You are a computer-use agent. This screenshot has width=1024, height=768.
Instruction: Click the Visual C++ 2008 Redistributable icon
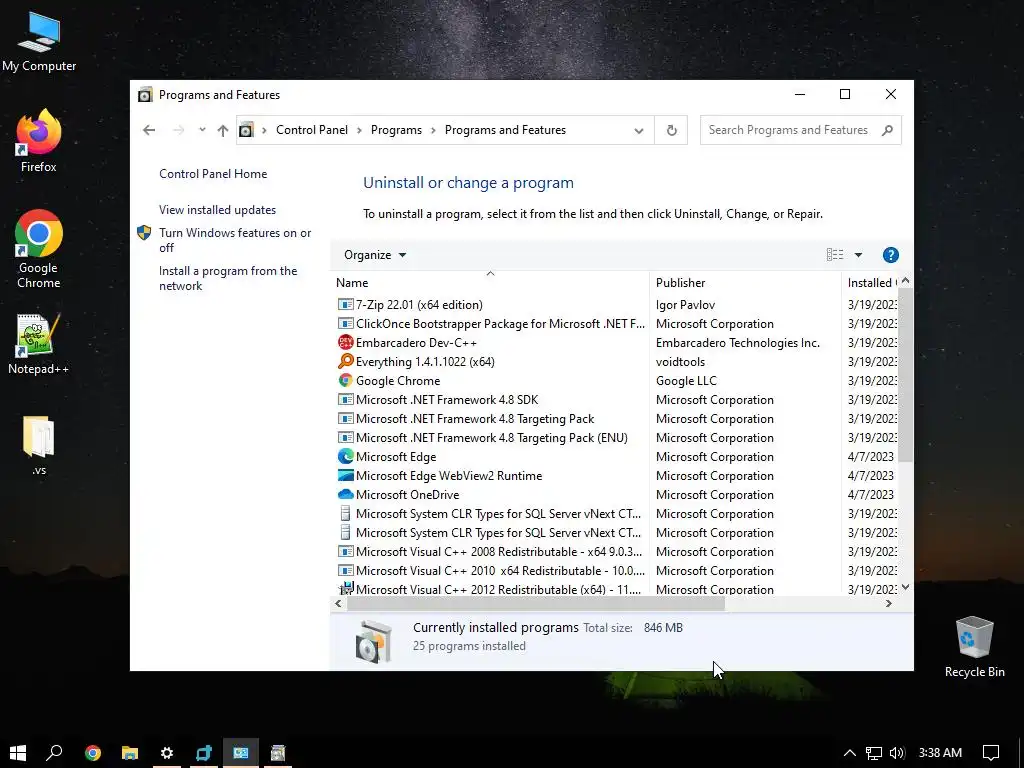tap(345, 551)
